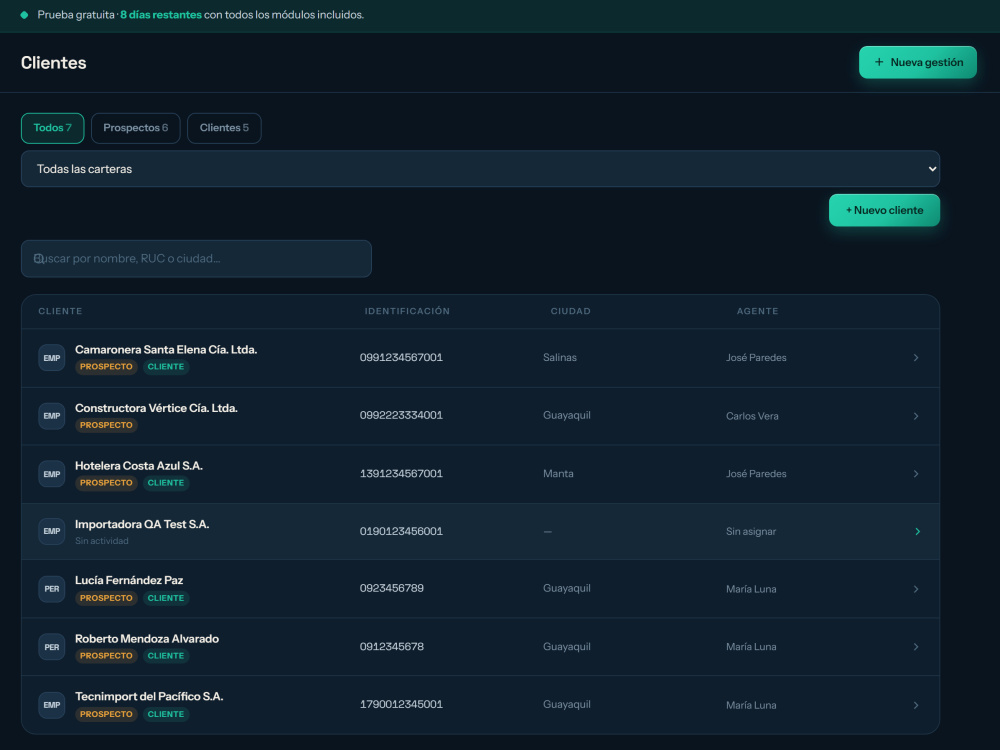
Task: Click the EMP icon for Importadora QA Test
Action: [52, 531]
